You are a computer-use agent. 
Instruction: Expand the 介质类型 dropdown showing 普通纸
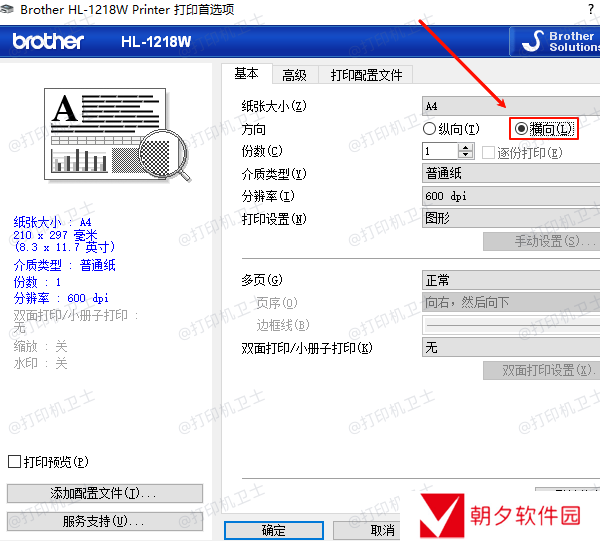click(510, 174)
